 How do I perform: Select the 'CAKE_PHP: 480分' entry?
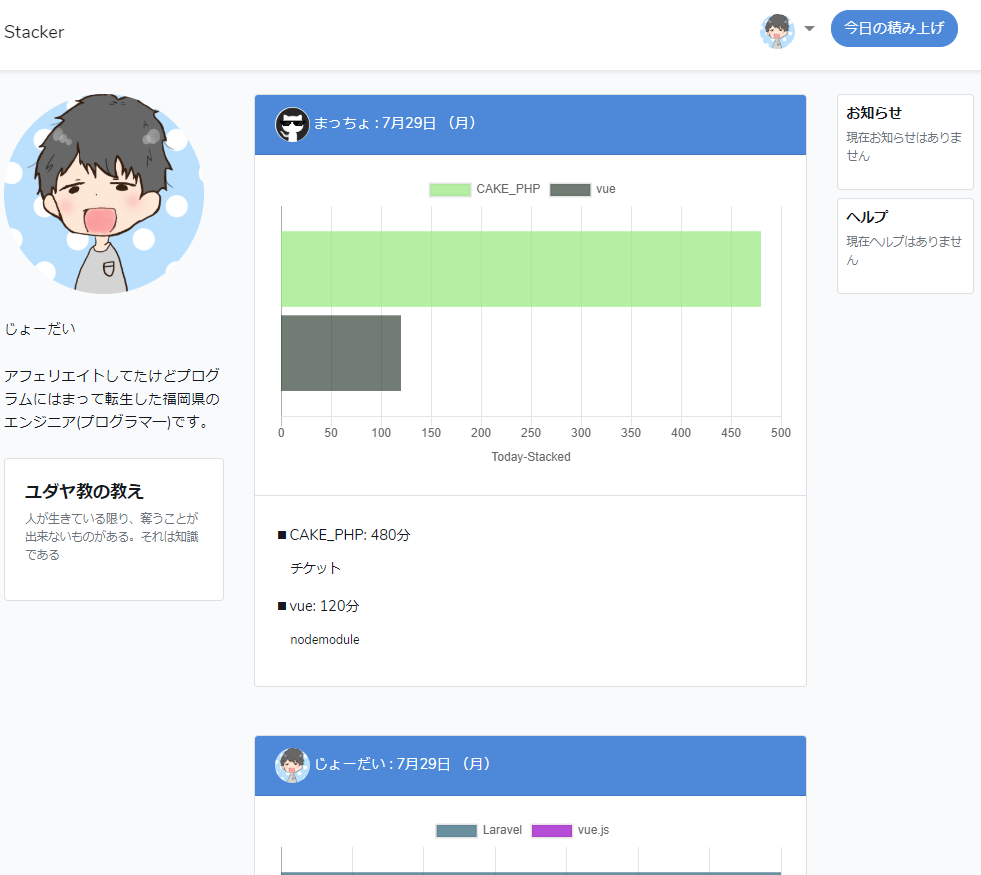click(344, 535)
